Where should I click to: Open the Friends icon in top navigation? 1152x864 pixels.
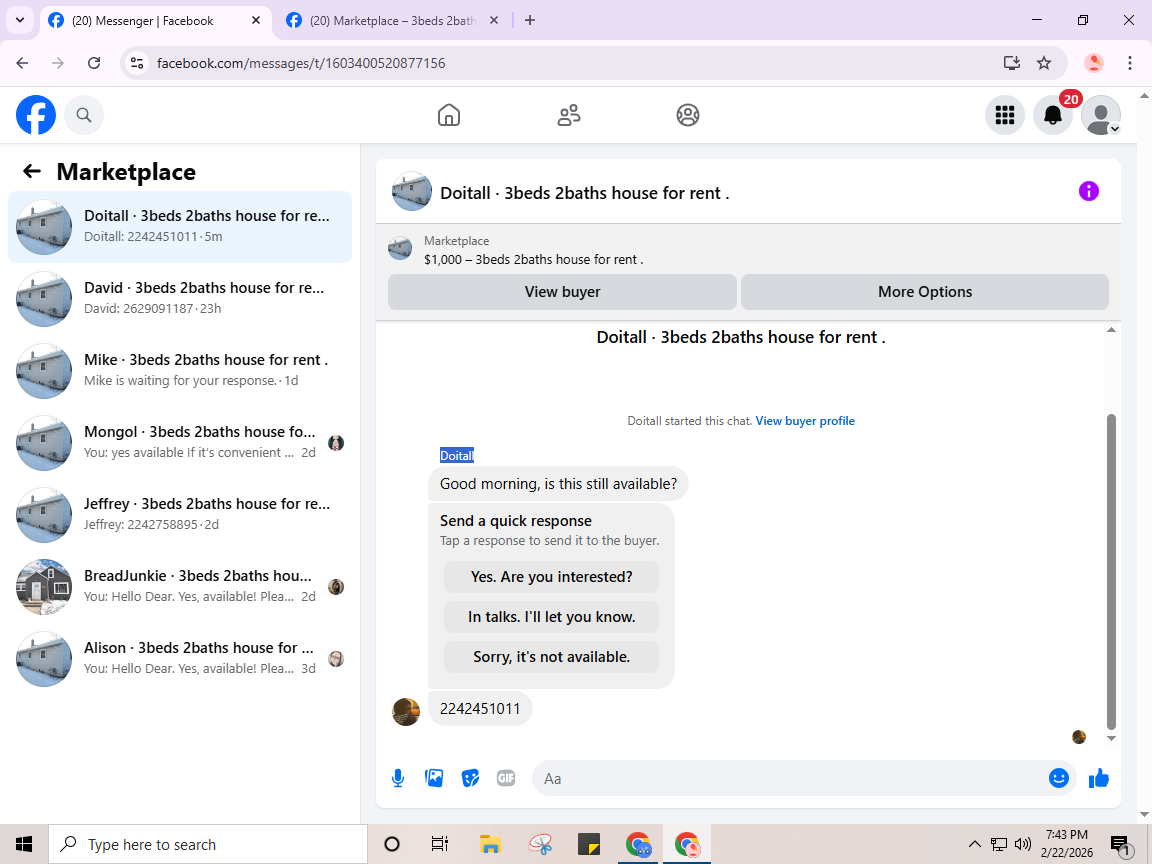[569, 115]
